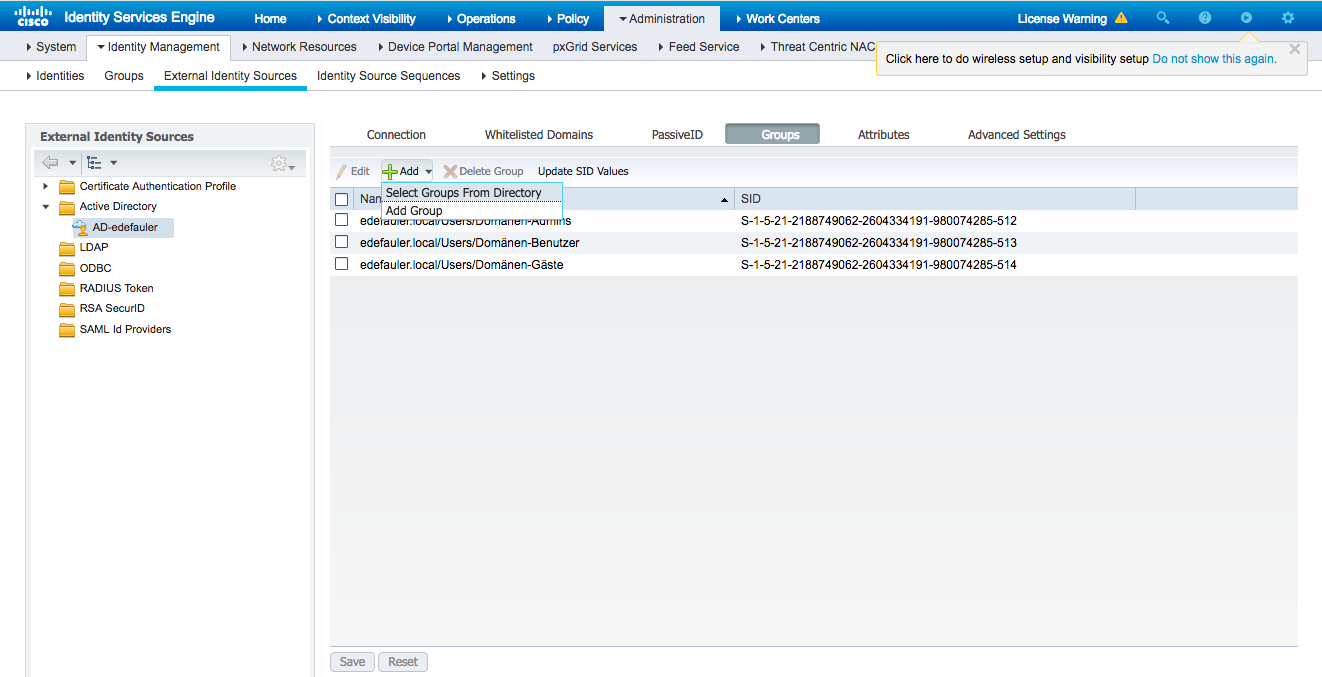Open the identity management Groups tab

click(124, 75)
